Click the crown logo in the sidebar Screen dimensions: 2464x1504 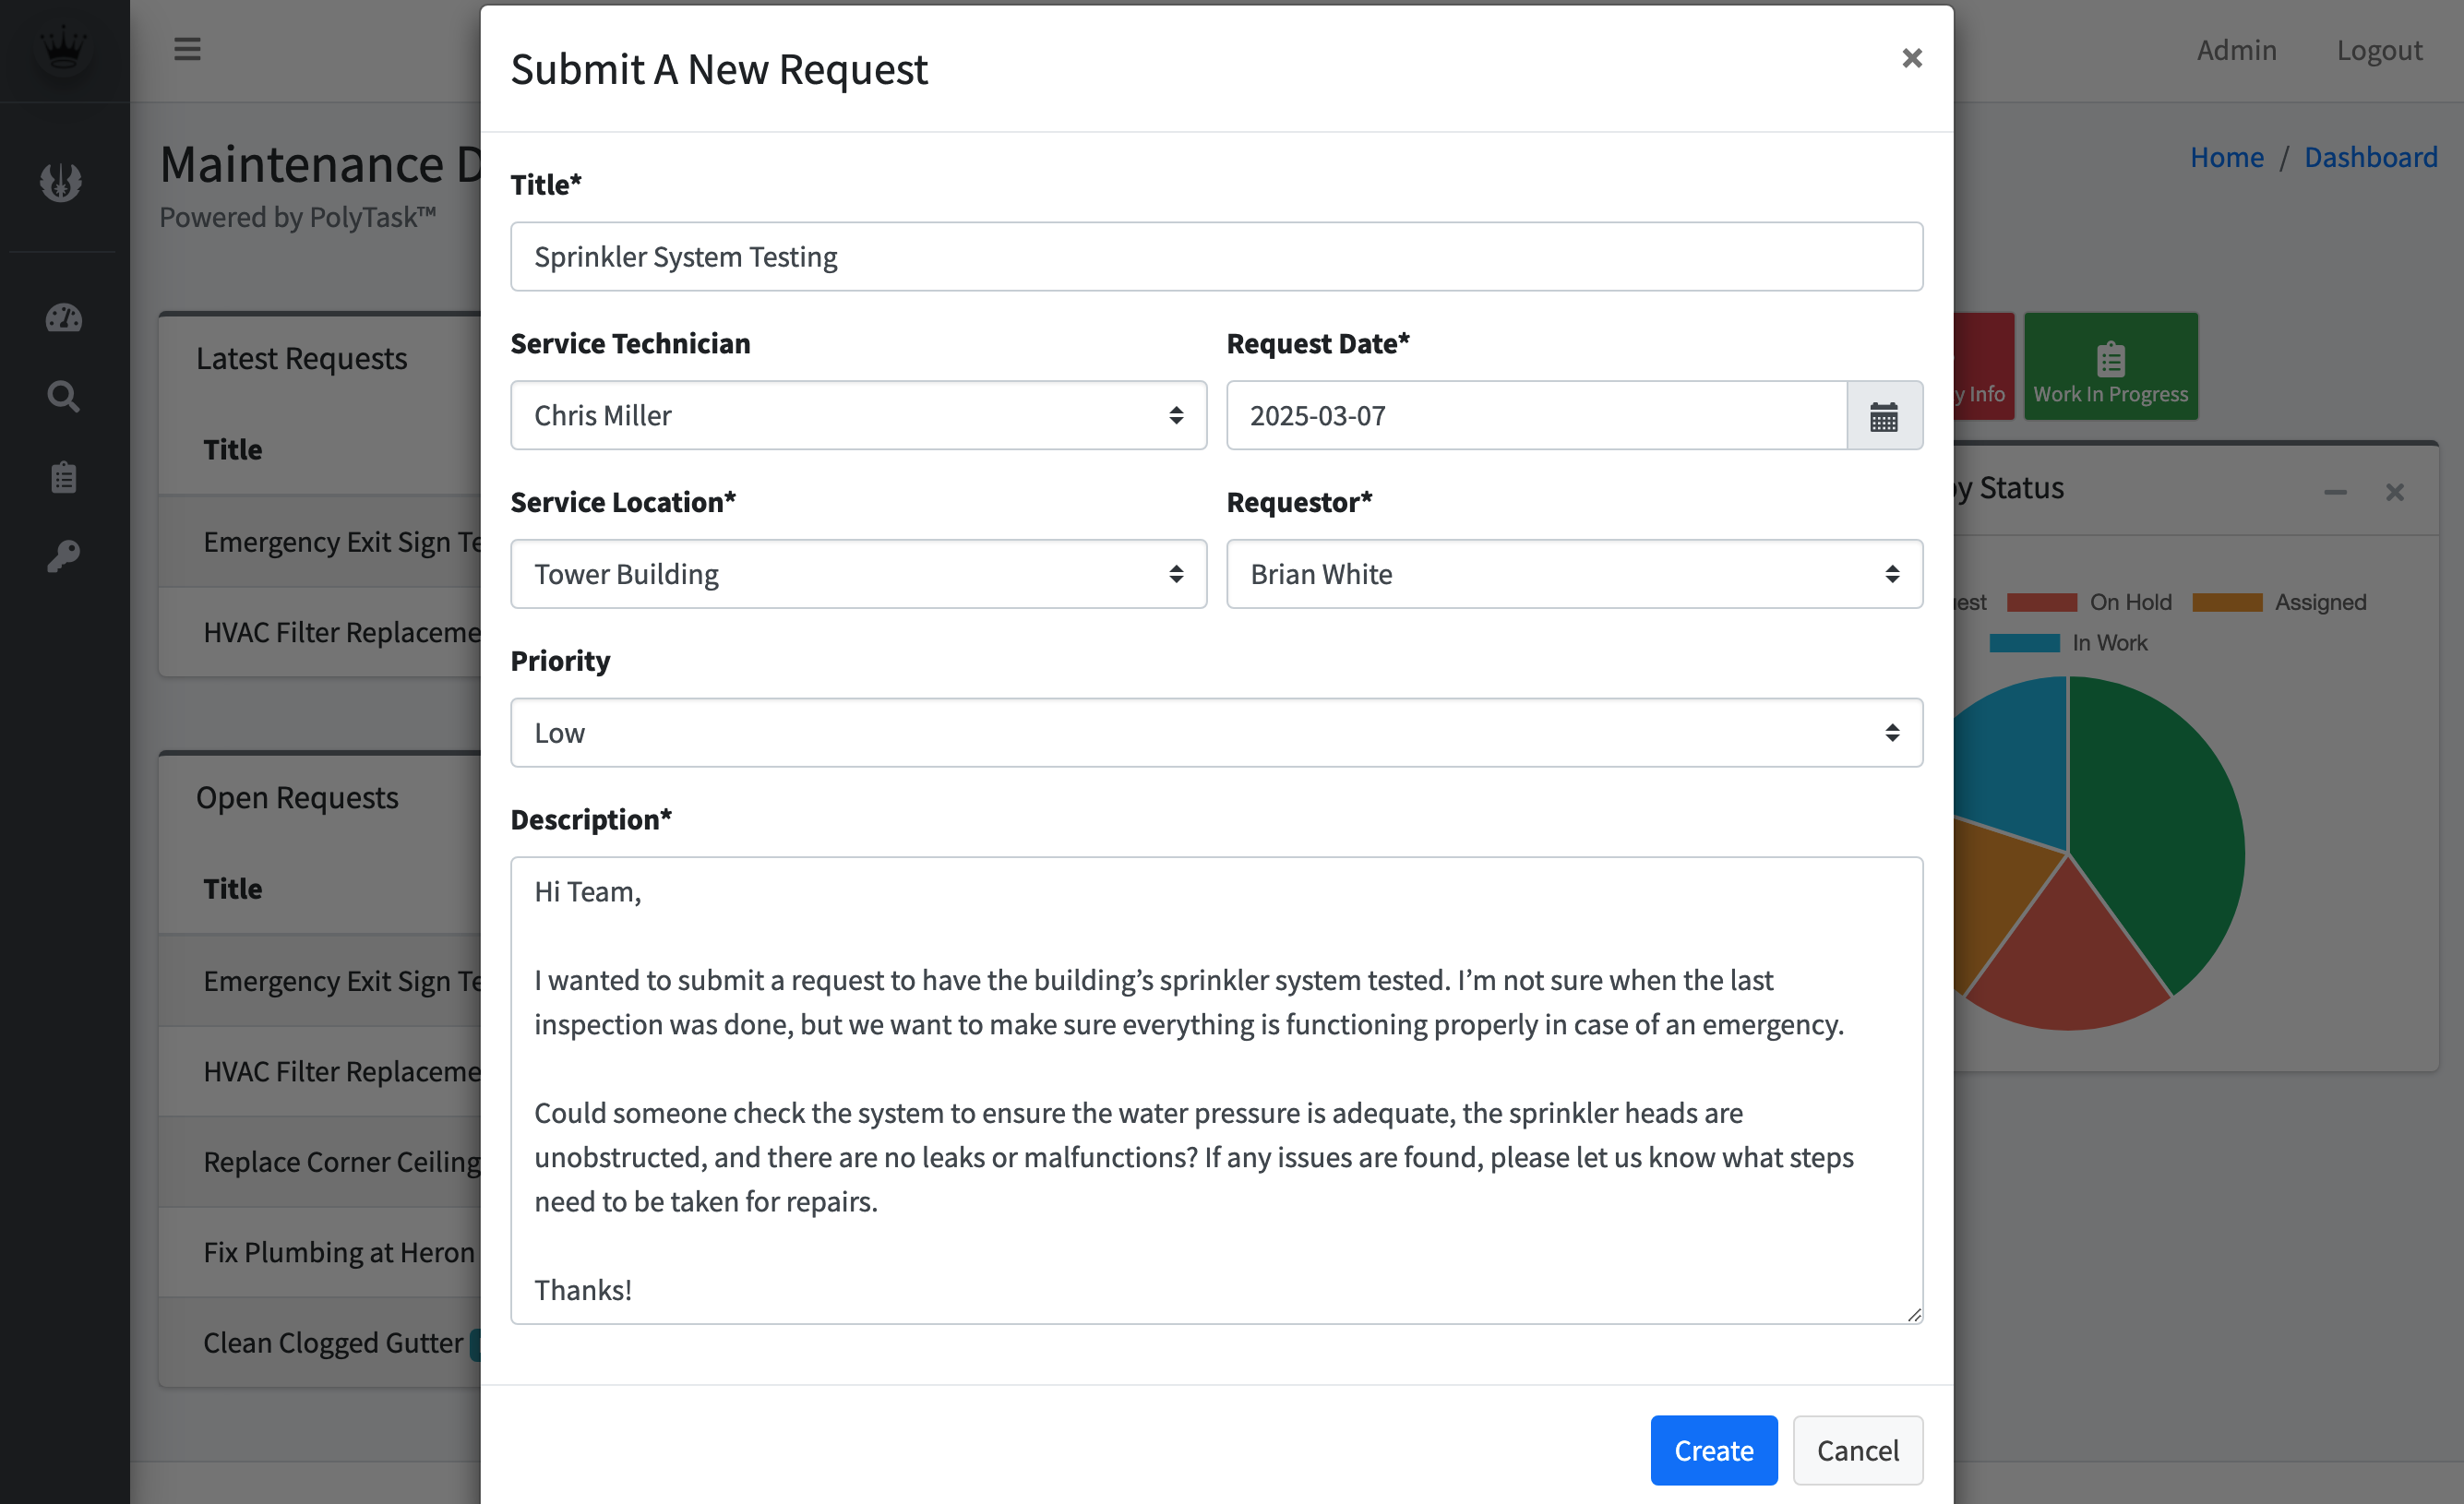(64, 49)
